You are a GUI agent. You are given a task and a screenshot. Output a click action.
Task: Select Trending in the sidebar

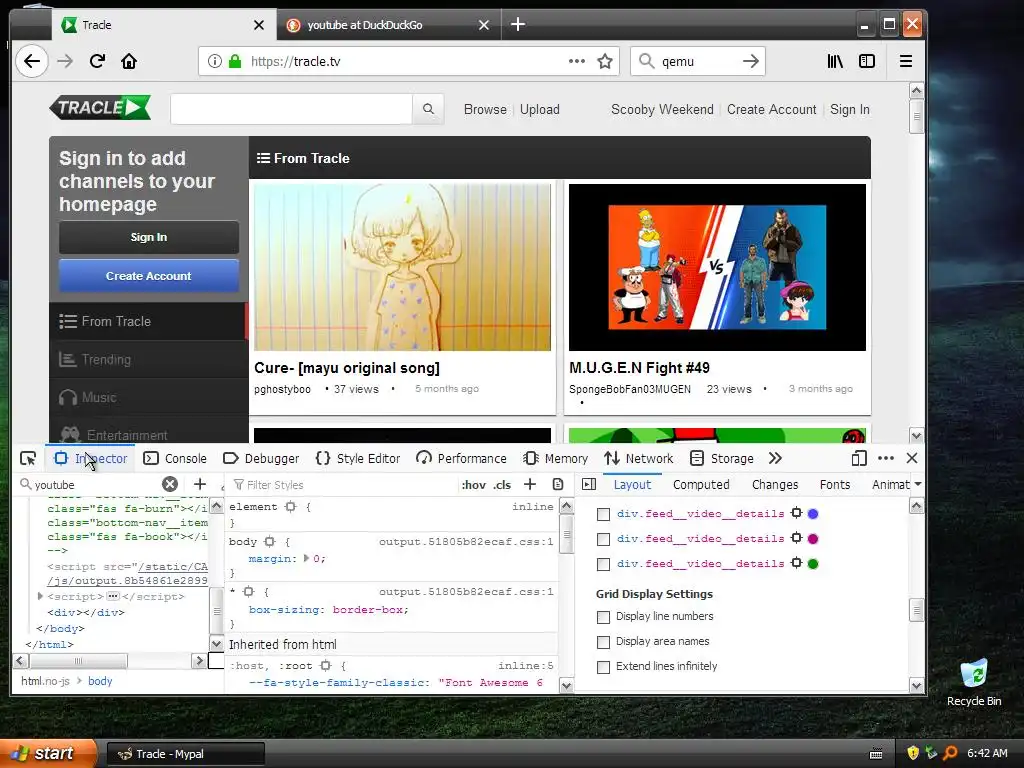tap(149, 359)
